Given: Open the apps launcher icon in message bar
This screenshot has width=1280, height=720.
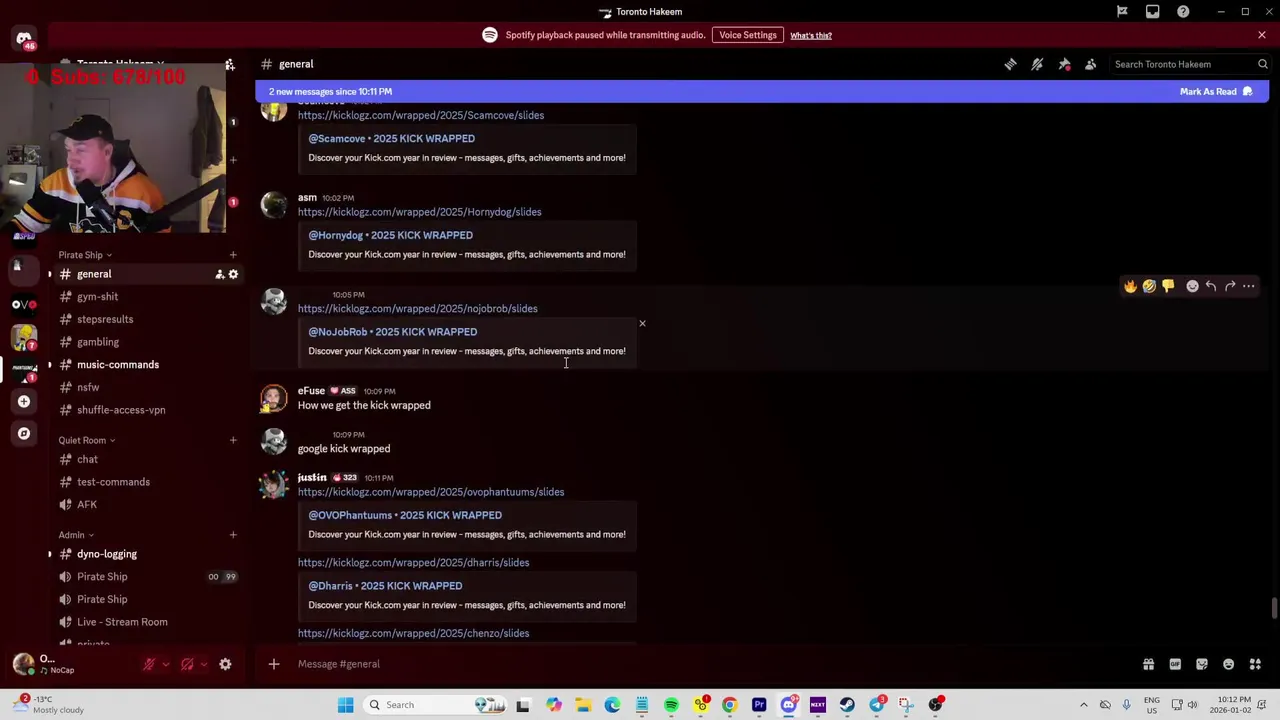Looking at the screenshot, I should pyautogui.click(x=1255, y=664).
